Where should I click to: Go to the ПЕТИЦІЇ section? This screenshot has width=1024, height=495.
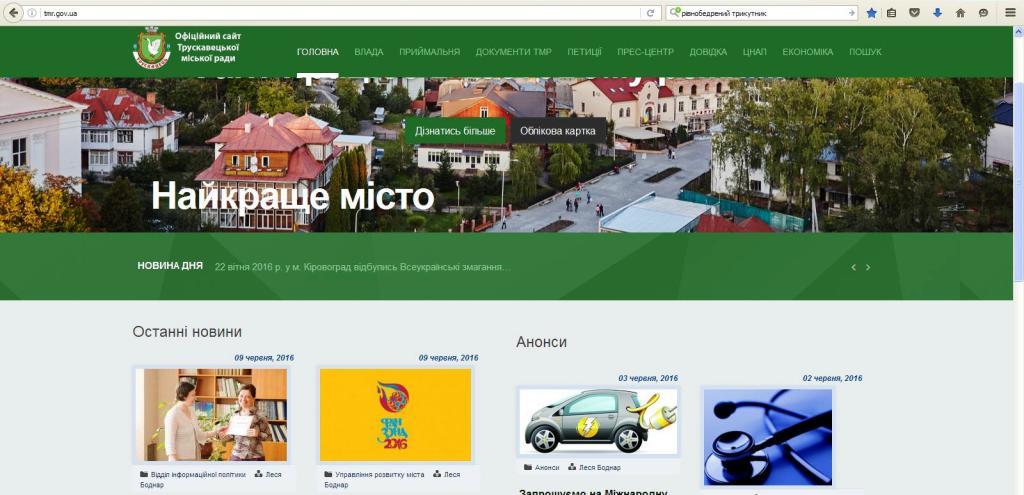[x=584, y=52]
